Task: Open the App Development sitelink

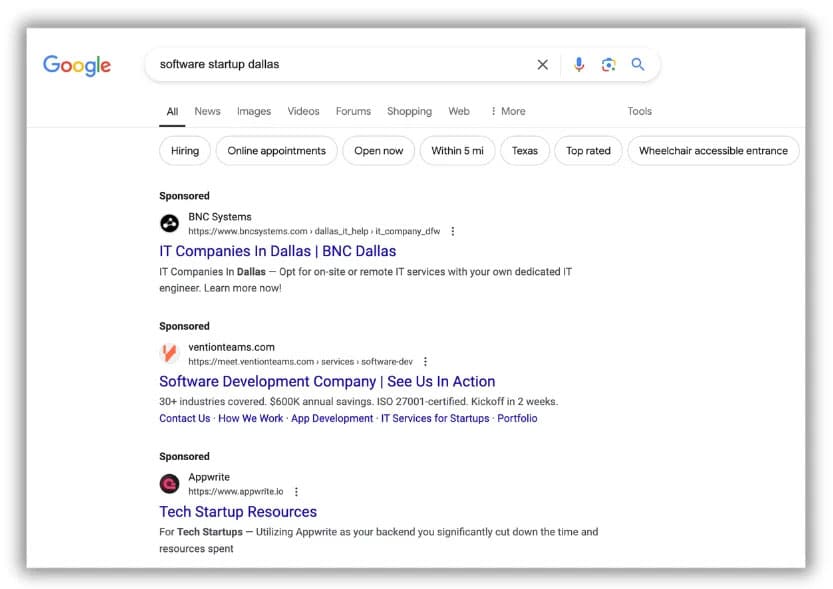Action: click(x=332, y=419)
